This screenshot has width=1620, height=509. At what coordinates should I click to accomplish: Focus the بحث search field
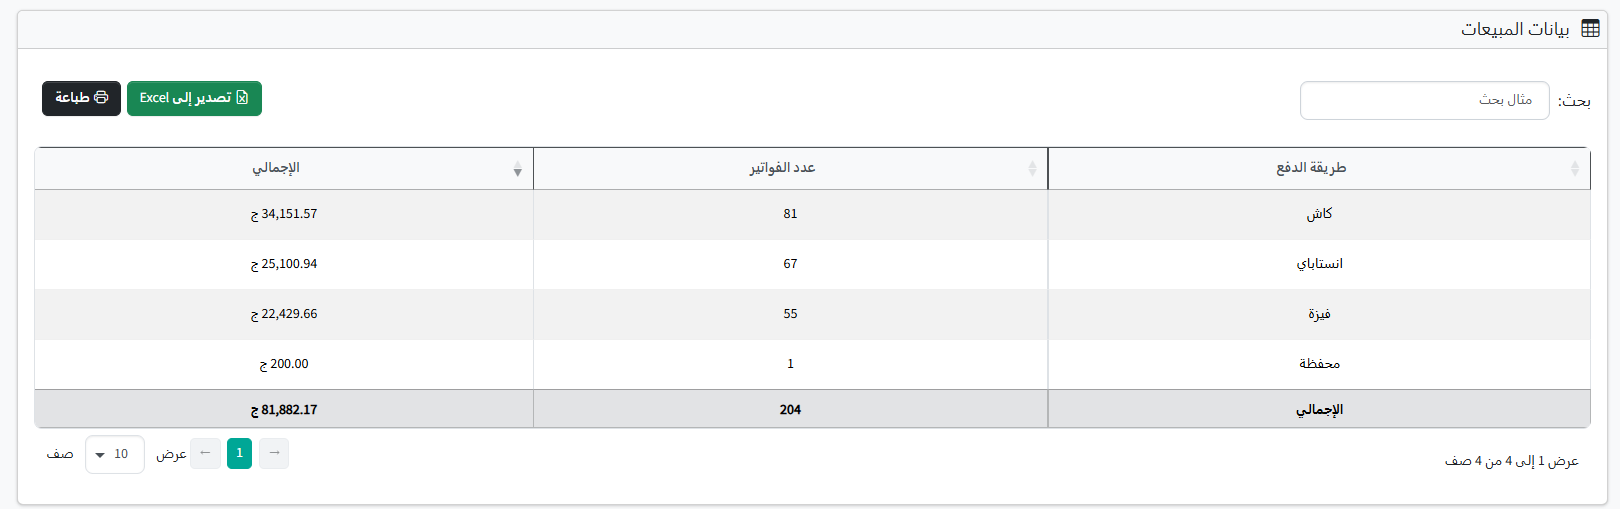(1424, 100)
